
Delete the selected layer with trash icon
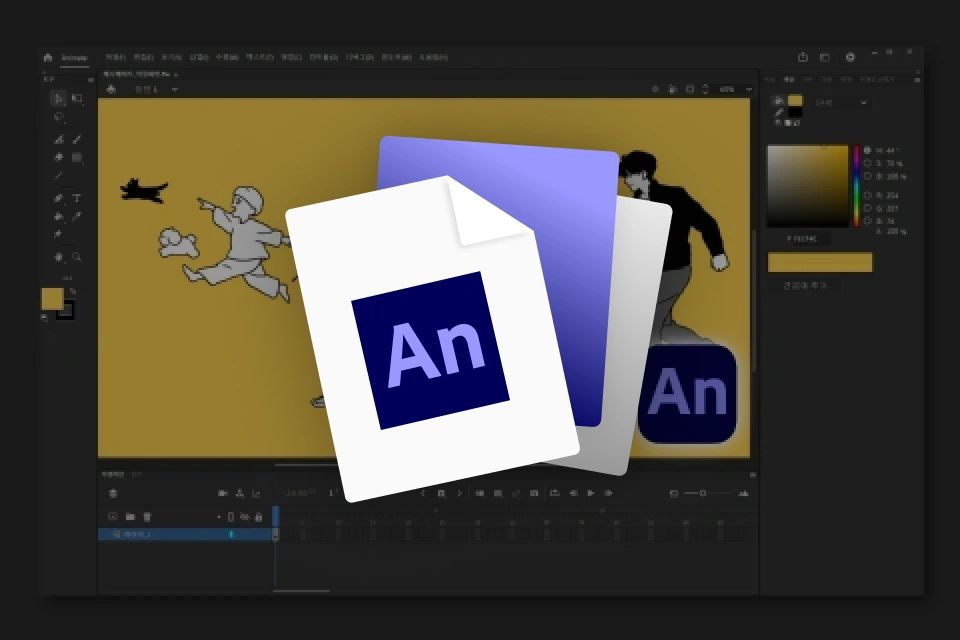(x=147, y=517)
